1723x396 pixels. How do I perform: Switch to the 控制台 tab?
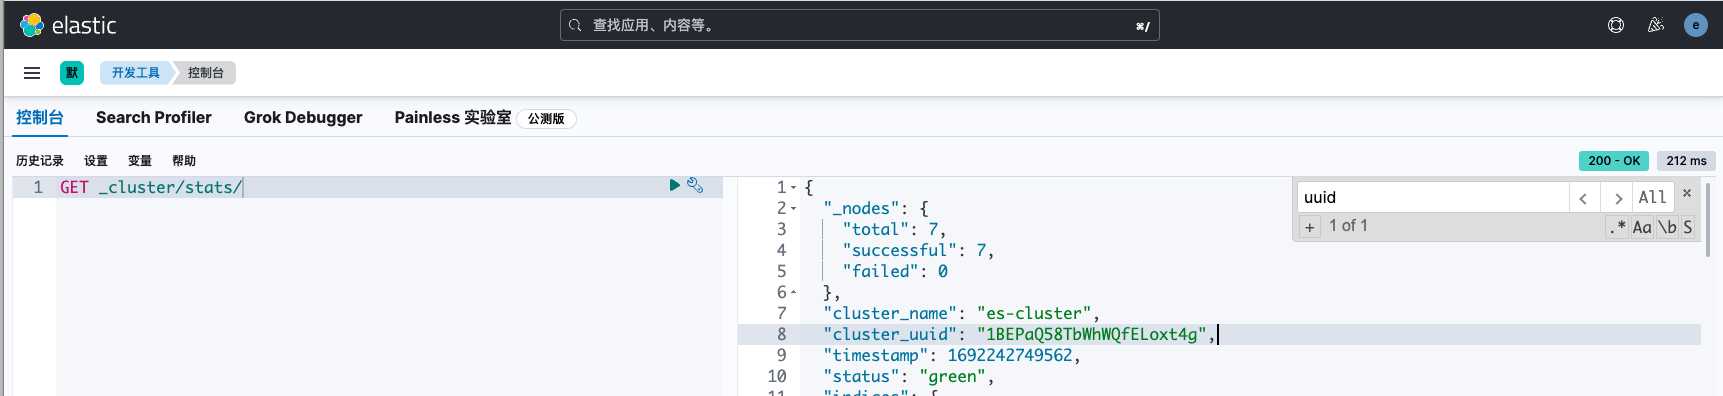pyautogui.click(x=40, y=117)
